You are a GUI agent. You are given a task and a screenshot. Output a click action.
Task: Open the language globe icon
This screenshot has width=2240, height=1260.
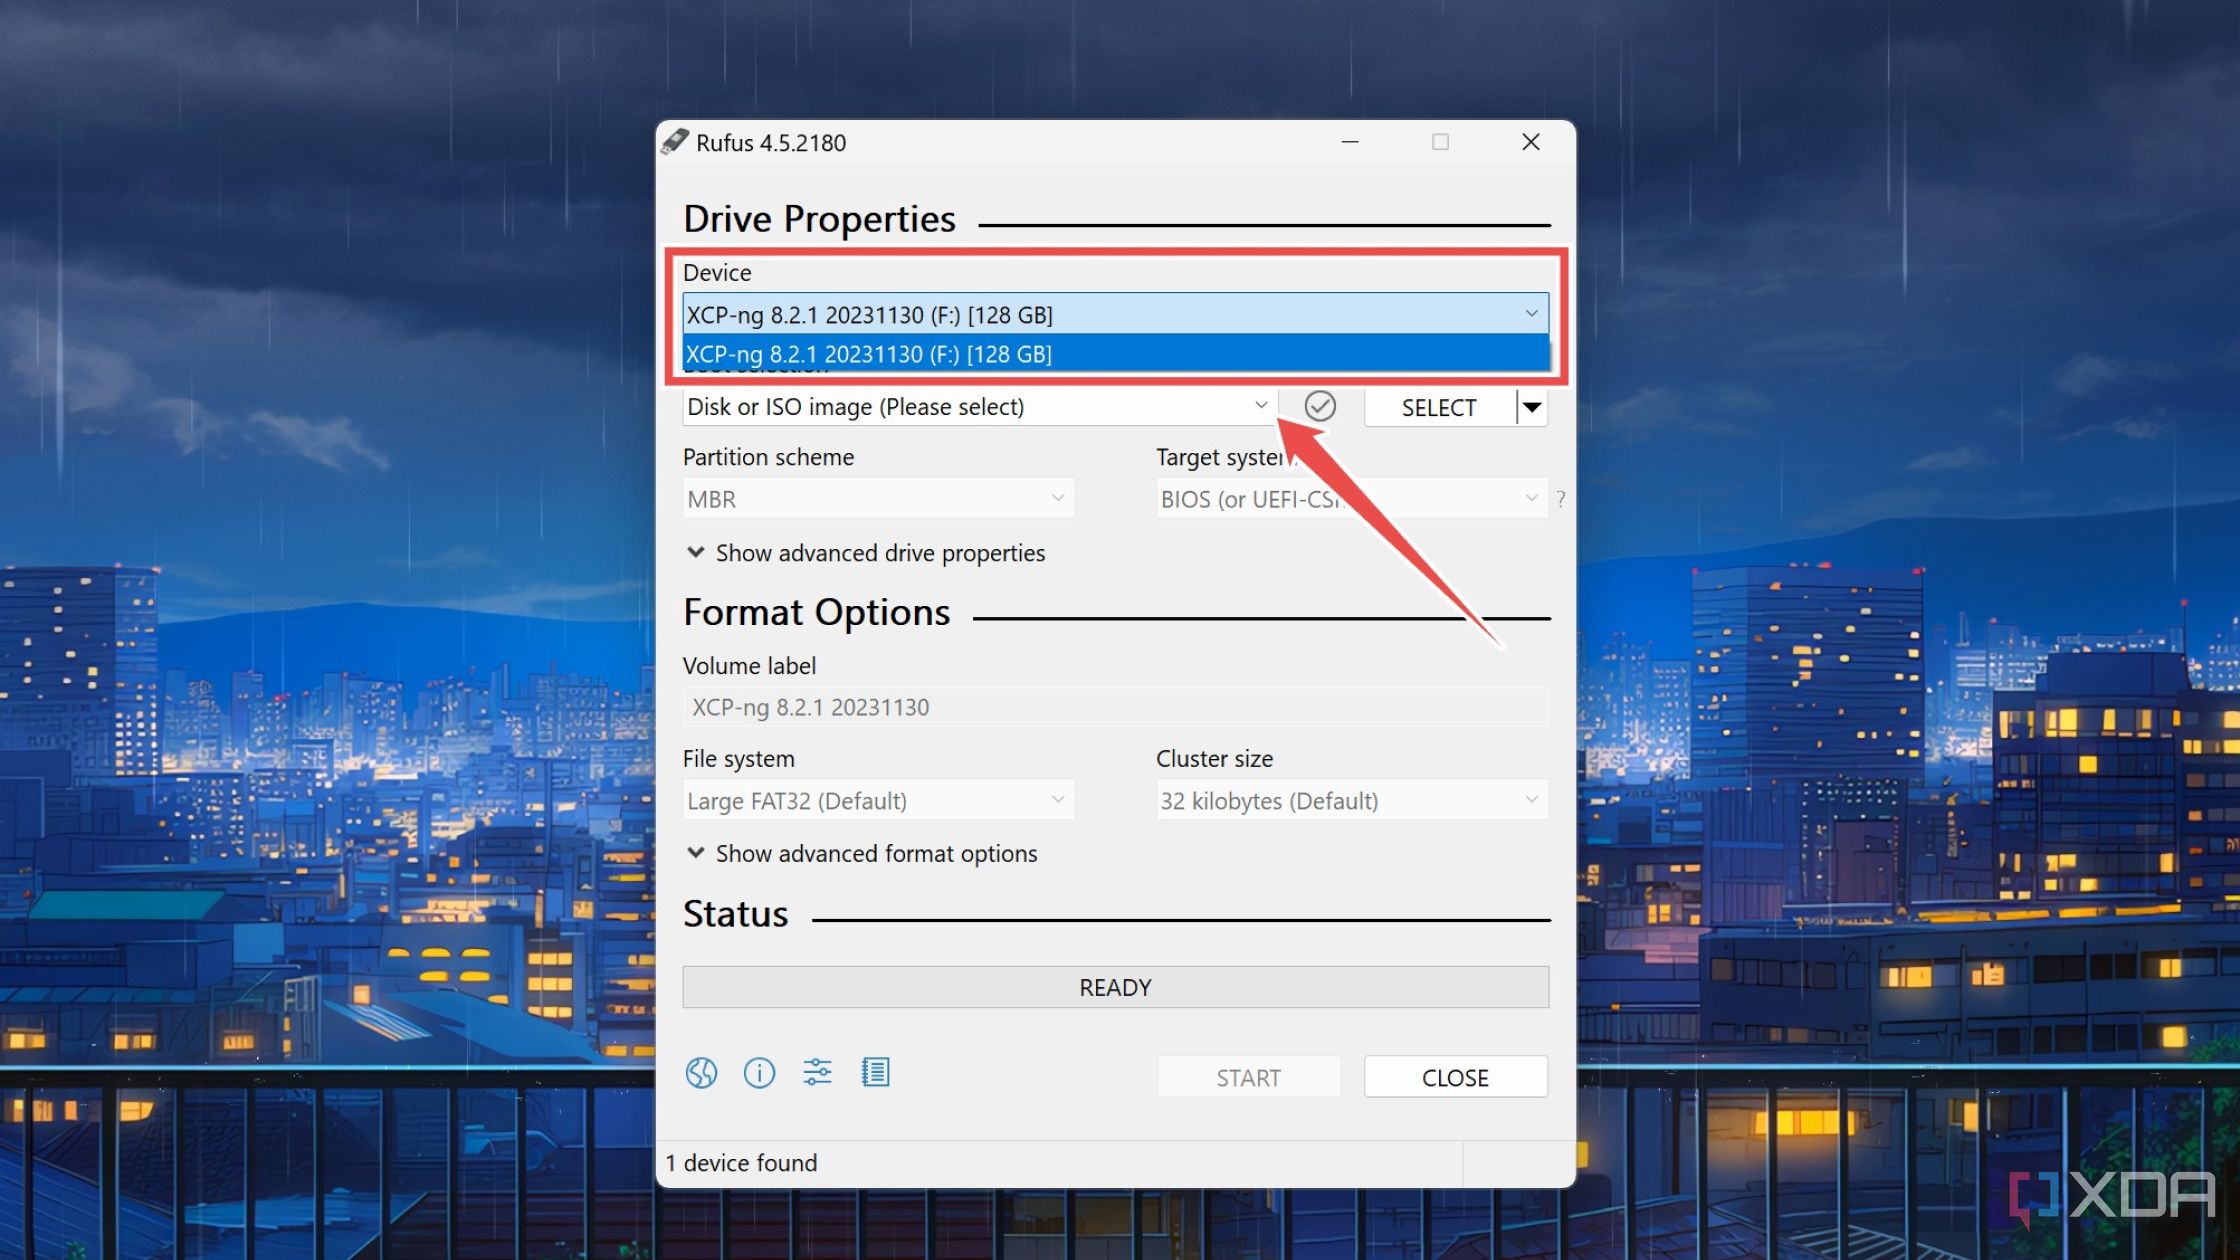(x=701, y=1073)
